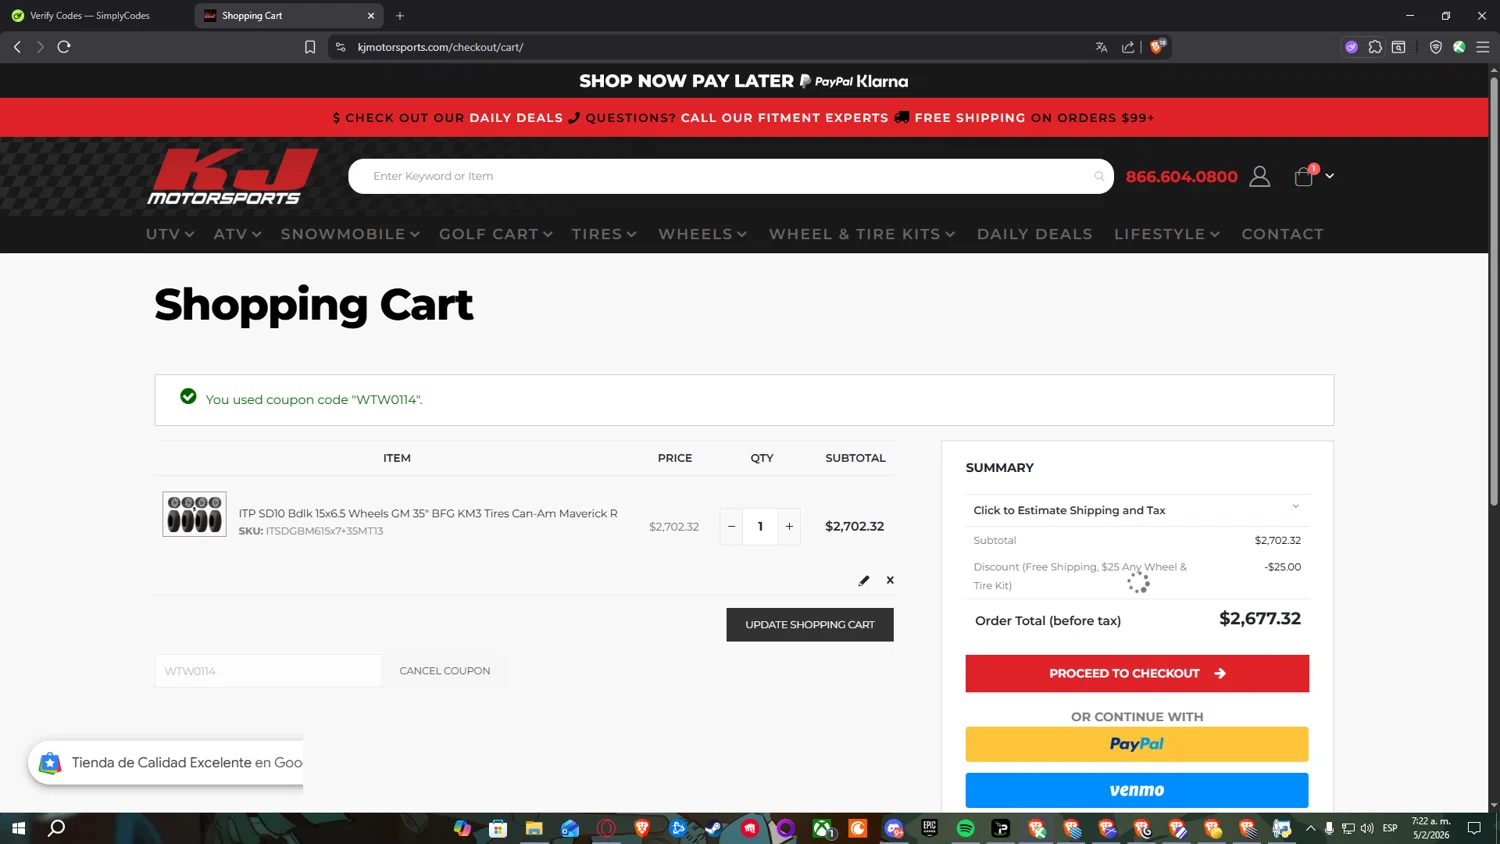Open the browser hamburger menu
The height and width of the screenshot is (844, 1500).
click(1483, 47)
